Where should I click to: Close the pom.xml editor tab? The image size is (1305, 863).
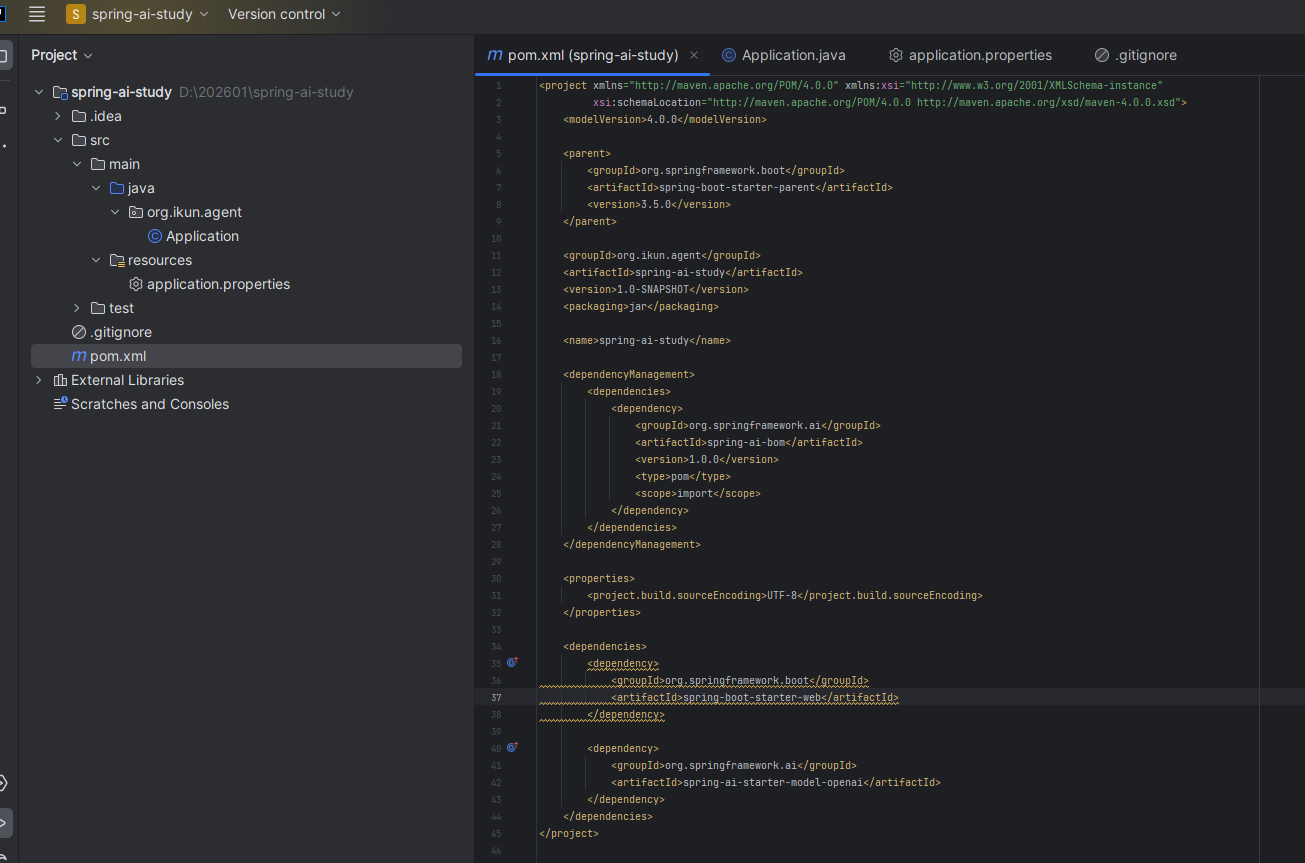click(x=694, y=55)
